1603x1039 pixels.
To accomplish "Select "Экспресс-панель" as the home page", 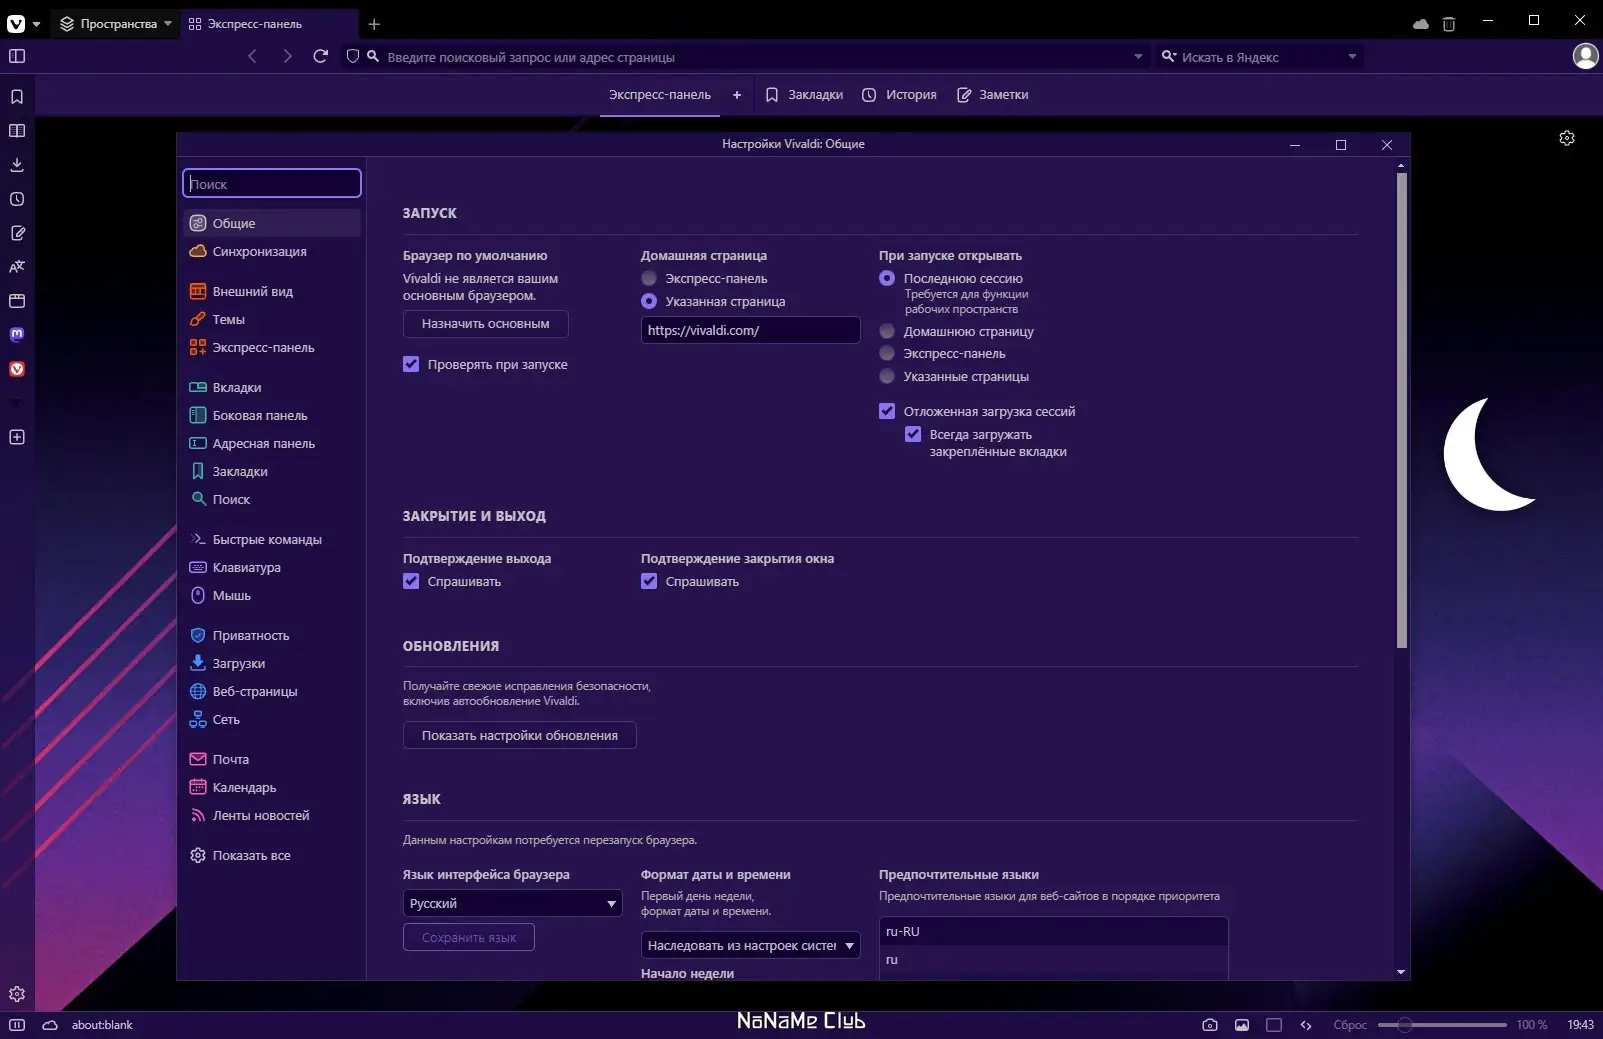I will 649,278.
